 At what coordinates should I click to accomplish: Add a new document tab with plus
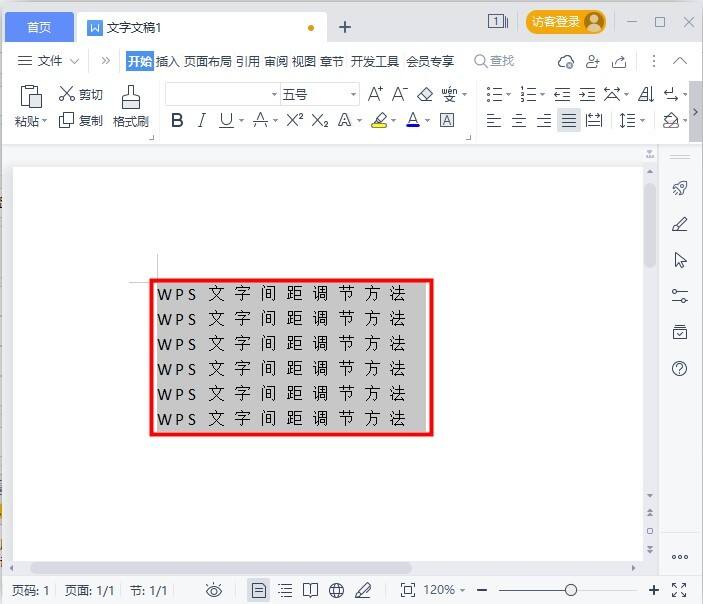coord(344,27)
